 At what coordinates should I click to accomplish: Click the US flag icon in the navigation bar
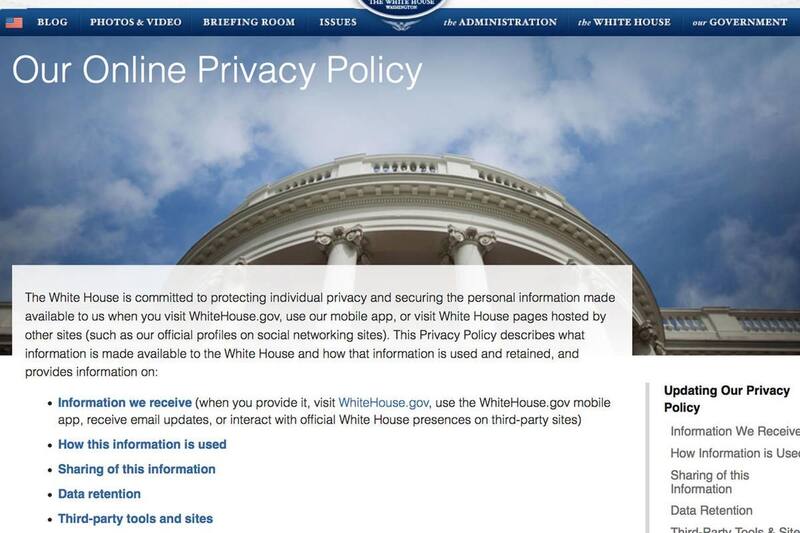coord(14,22)
